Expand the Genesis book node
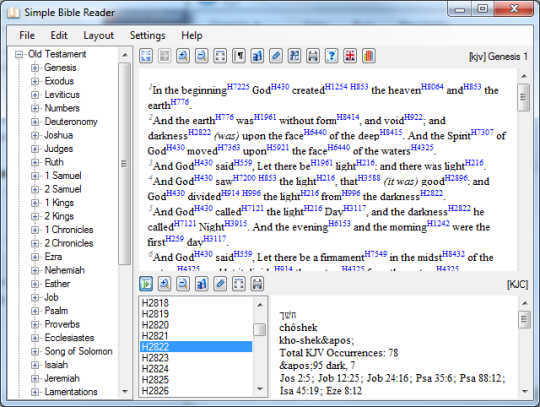 click(x=35, y=68)
